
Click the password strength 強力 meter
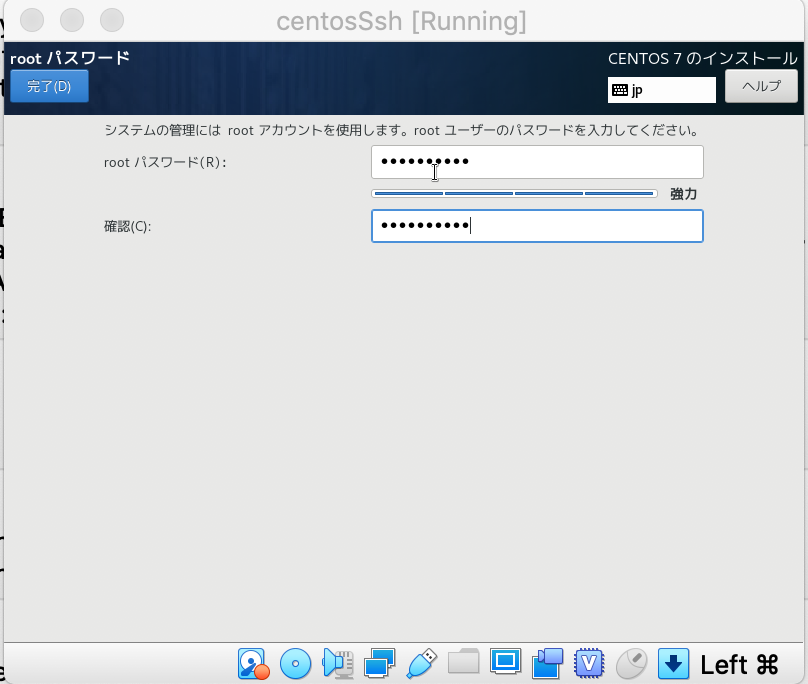point(513,192)
